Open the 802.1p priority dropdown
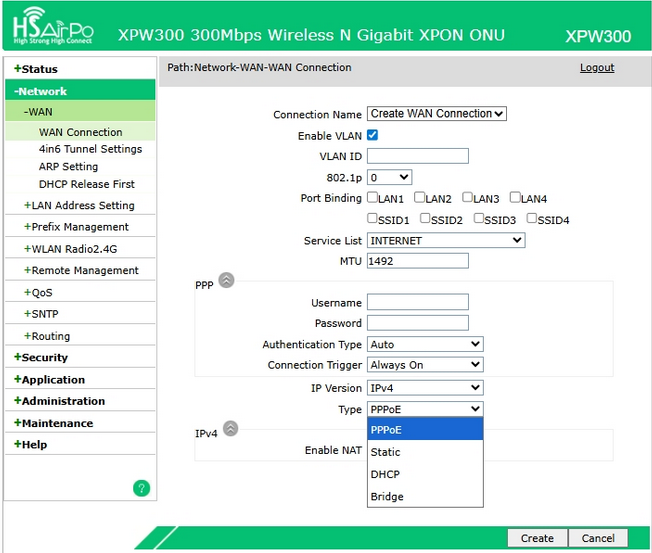 [389, 178]
